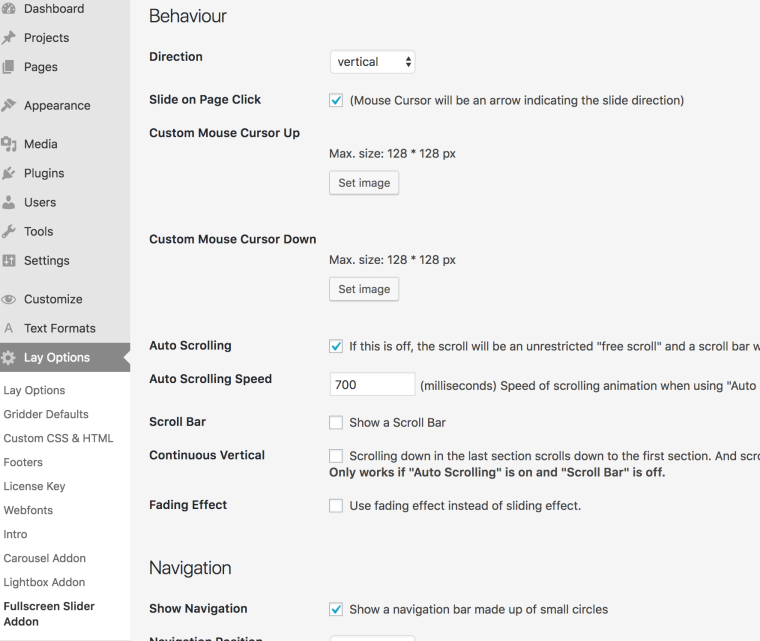Click the Users person icon
The width and height of the screenshot is (760, 641).
[8, 202]
